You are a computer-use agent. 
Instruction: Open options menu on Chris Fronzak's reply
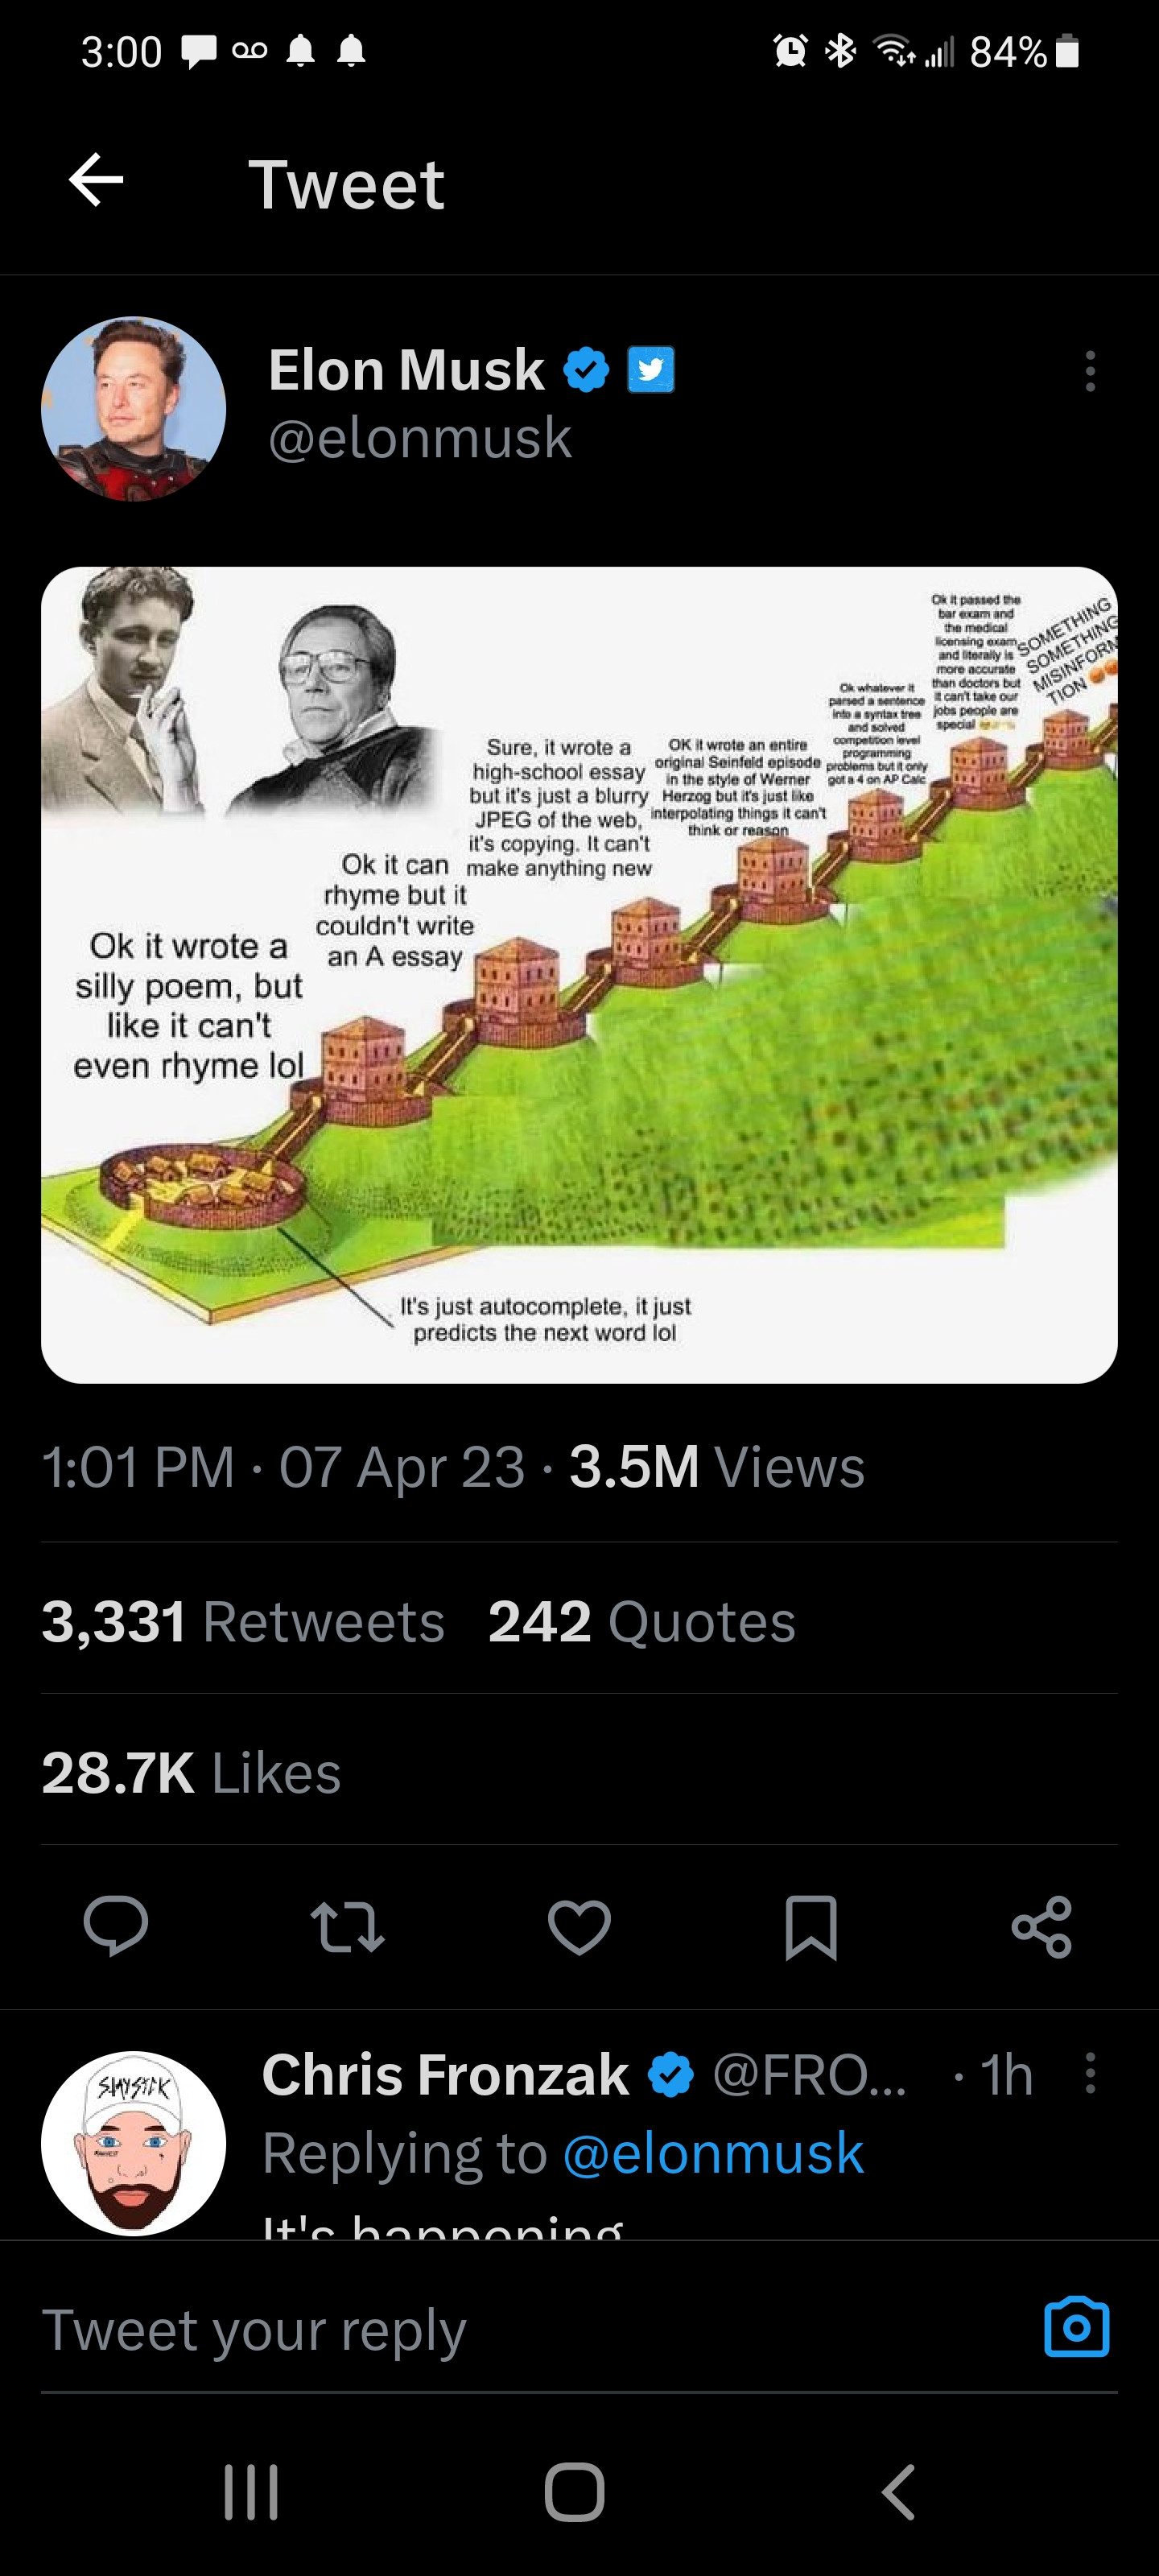[x=1089, y=2073]
